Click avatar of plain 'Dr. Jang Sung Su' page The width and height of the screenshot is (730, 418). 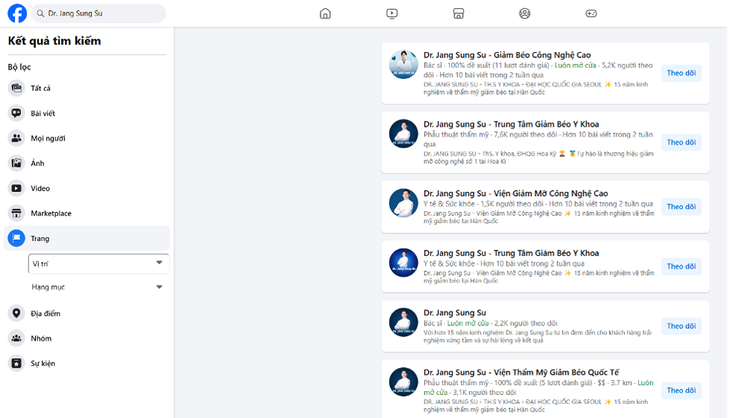tap(403, 322)
